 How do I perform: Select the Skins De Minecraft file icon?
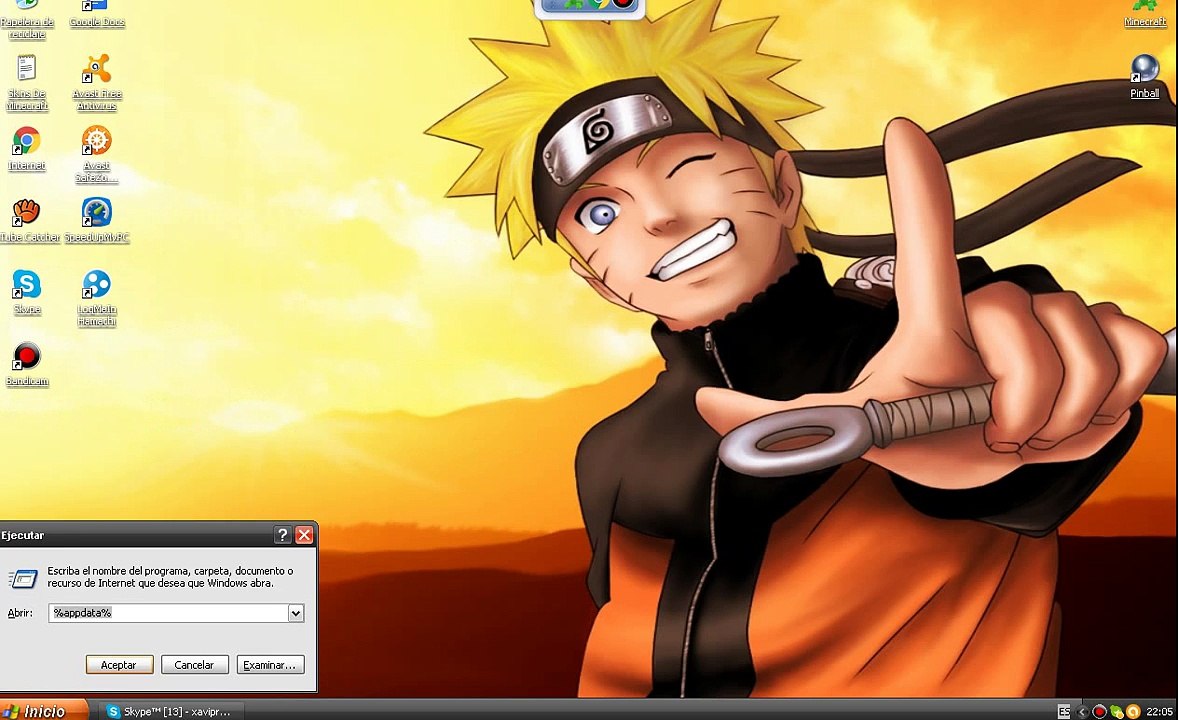click(27, 82)
